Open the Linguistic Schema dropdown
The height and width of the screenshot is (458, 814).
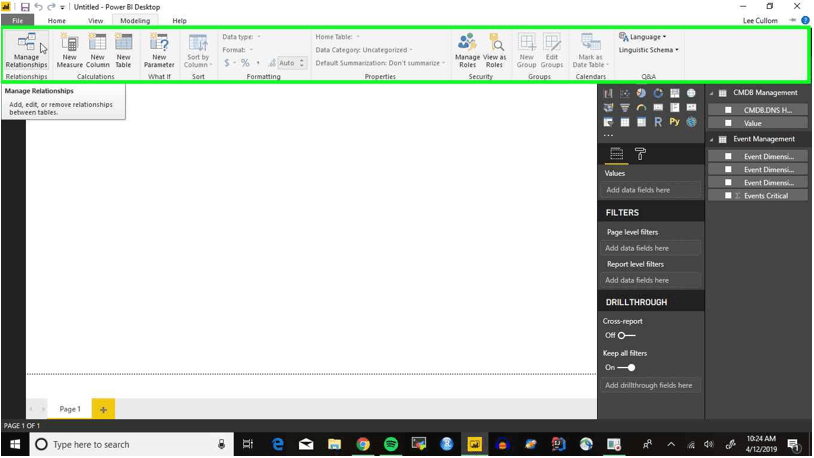click(x=648, y=50)
